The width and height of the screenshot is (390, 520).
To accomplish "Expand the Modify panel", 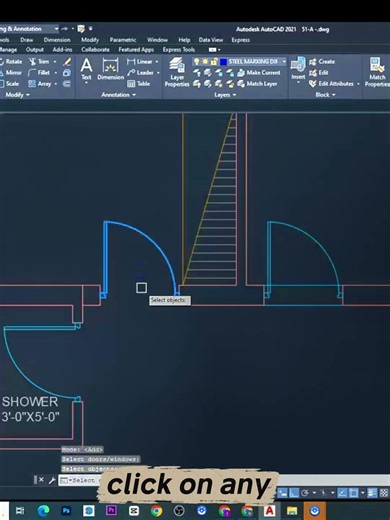I will pyautogui.click(x=18, y=95).
